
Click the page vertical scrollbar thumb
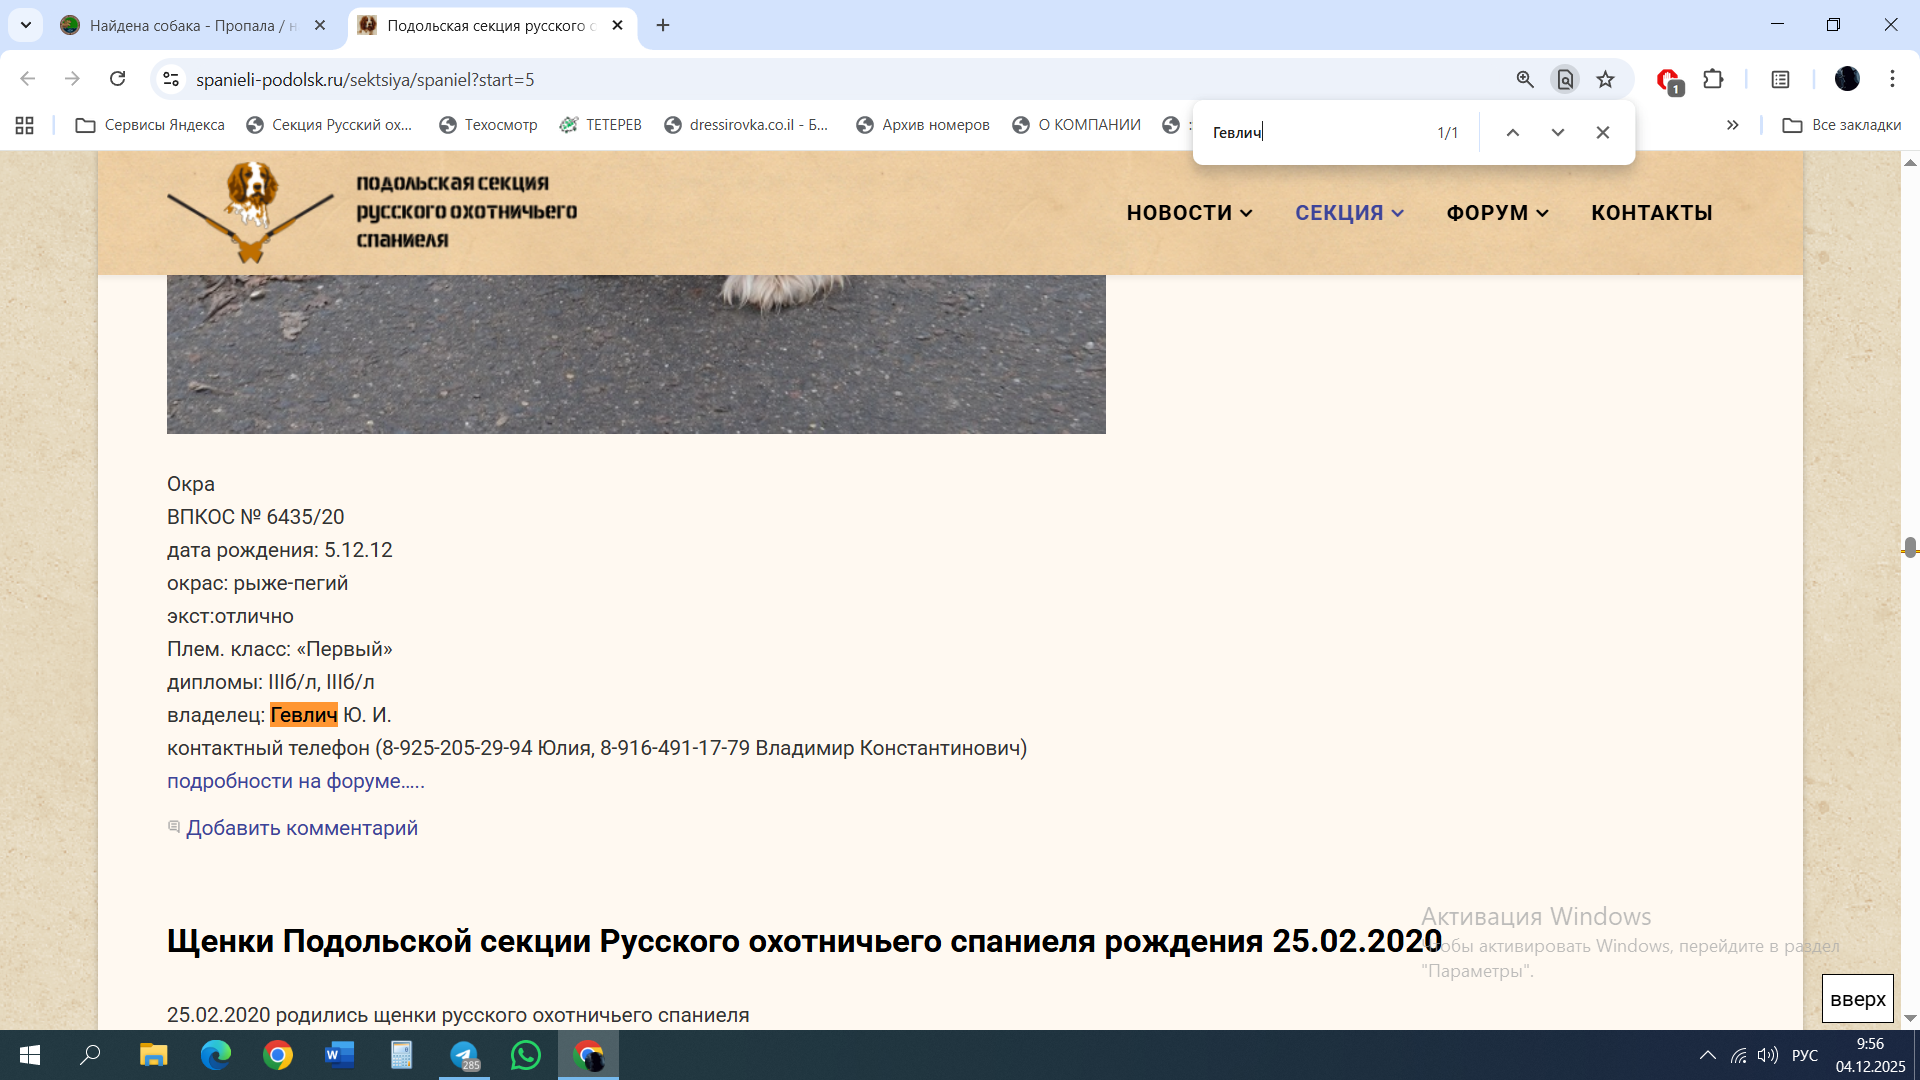click(x=1910, y=547)
